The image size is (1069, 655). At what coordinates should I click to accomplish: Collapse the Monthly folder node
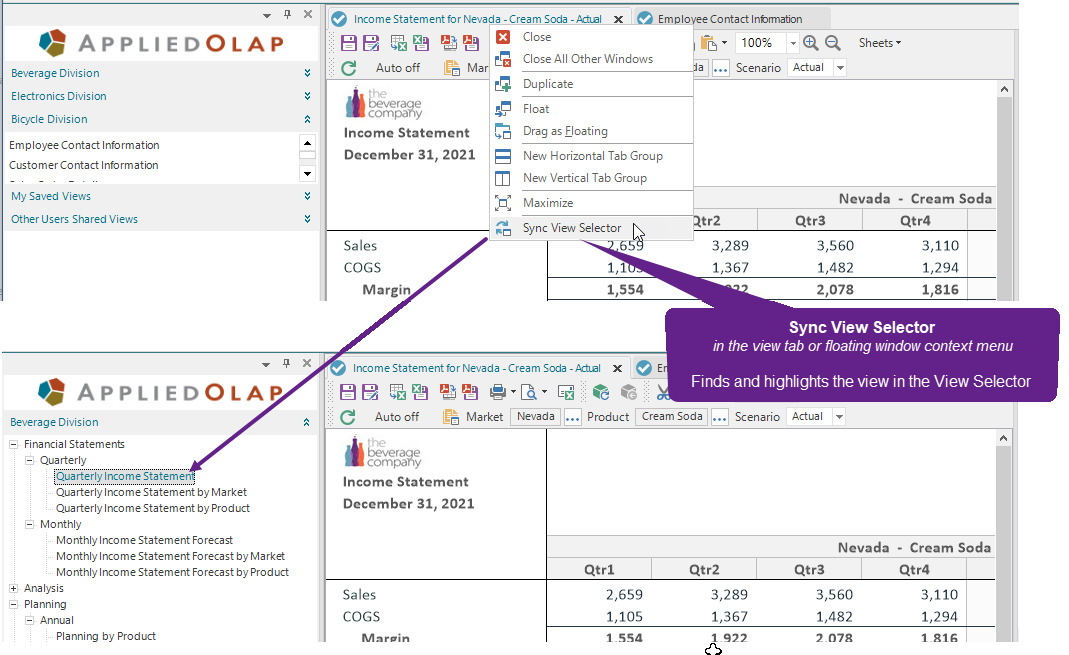(x=29, y=524)
